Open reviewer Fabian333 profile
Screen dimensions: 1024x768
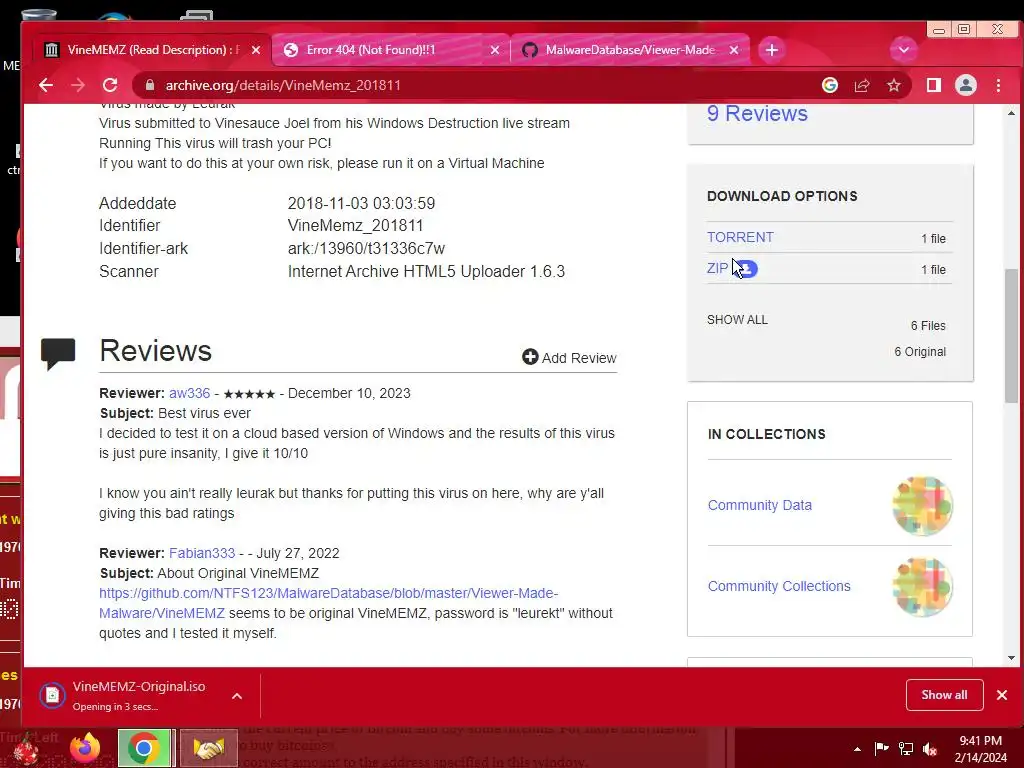[202, 553]
